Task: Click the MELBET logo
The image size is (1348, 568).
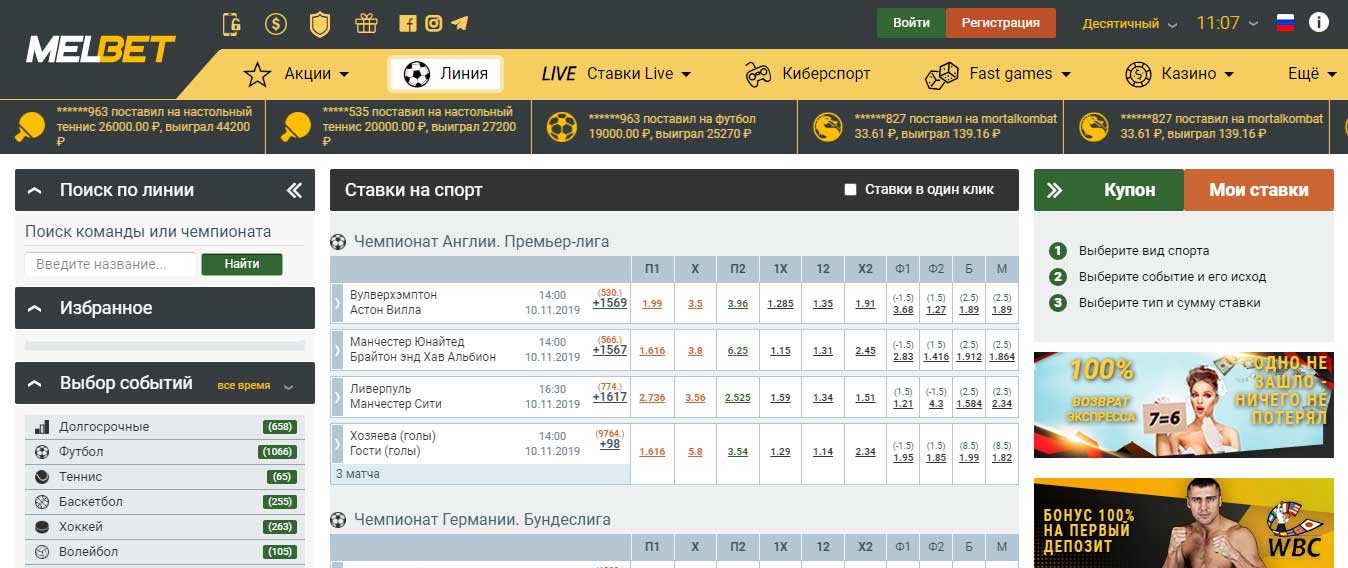Action: pos(100,49)
